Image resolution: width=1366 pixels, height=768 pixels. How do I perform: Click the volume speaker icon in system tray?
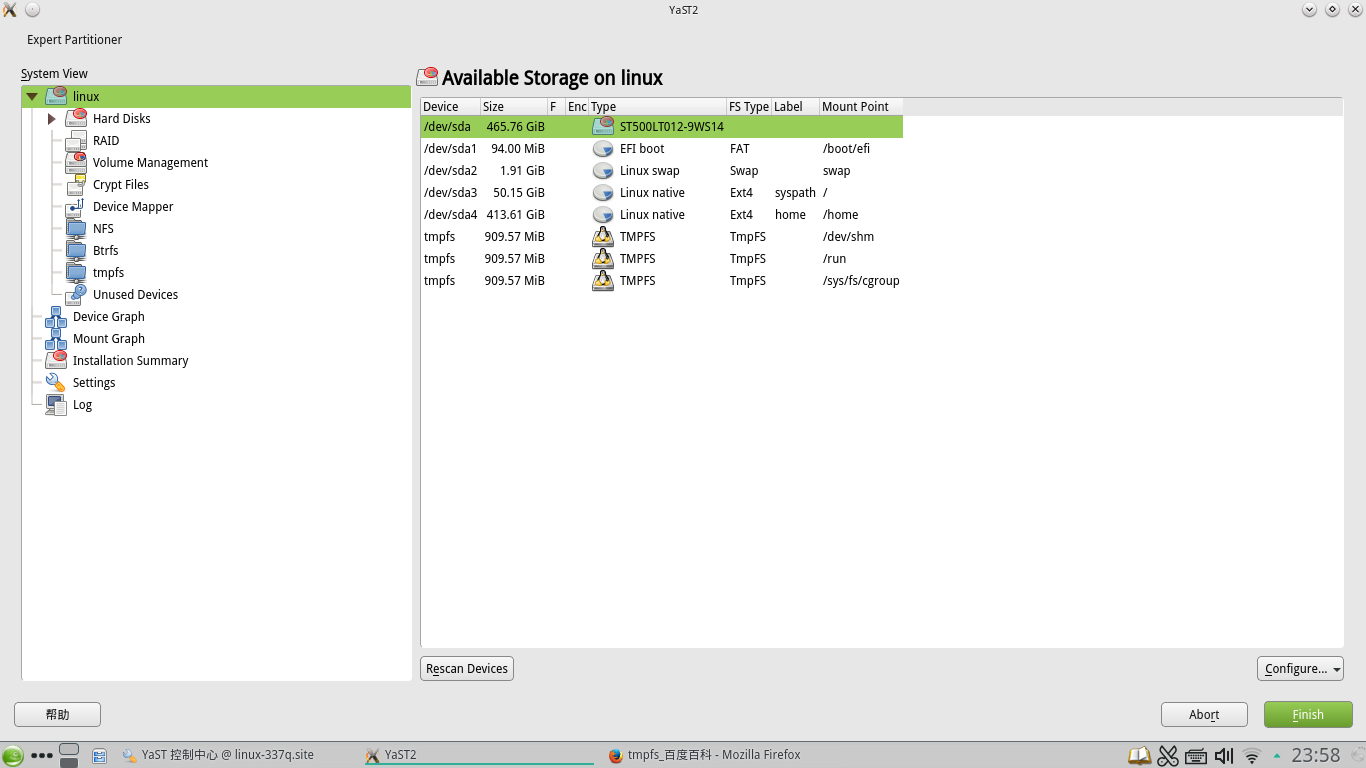[x=1223, y=756]
